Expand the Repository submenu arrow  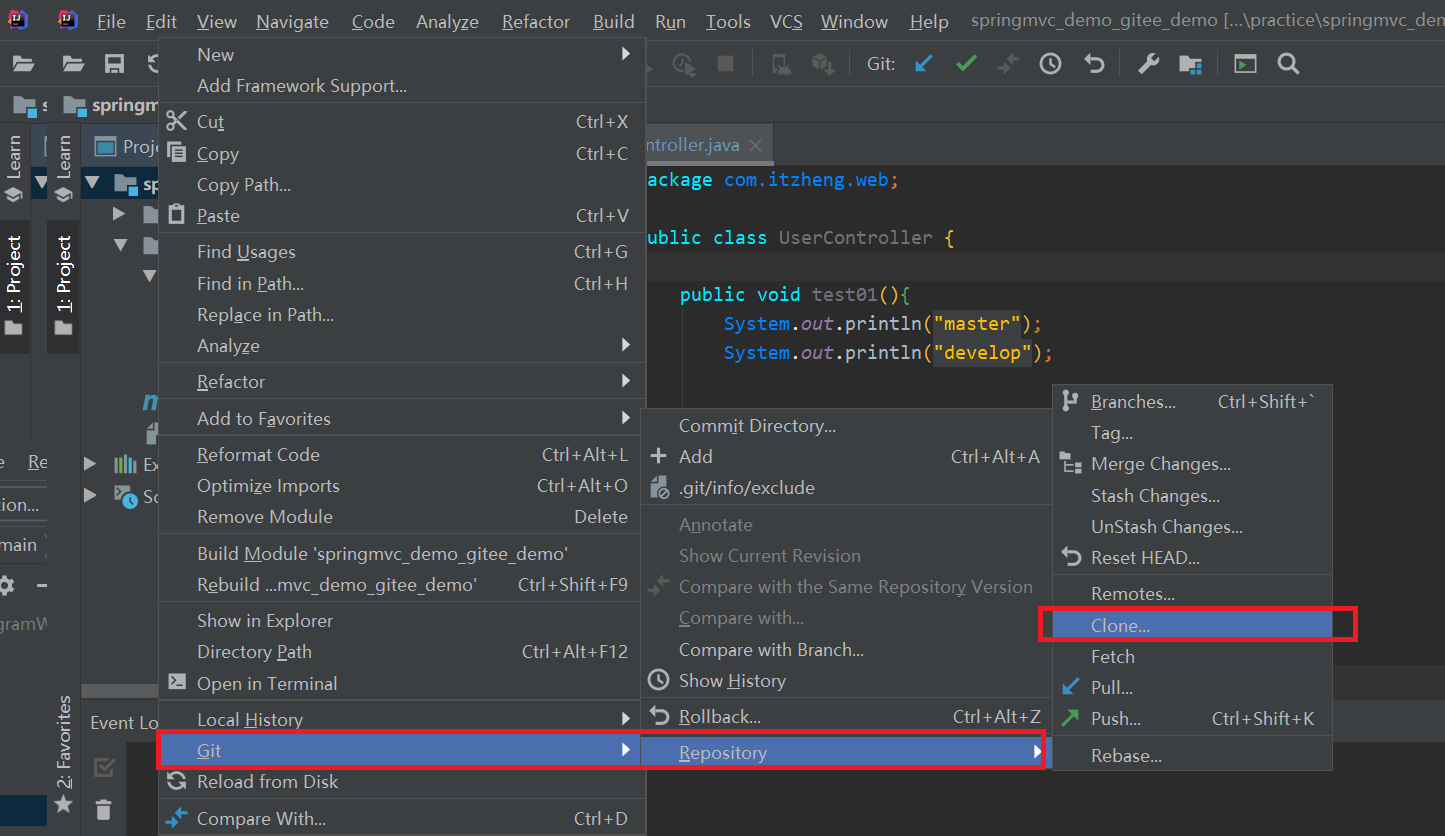pyautogui.click(x=1038, y=751)
